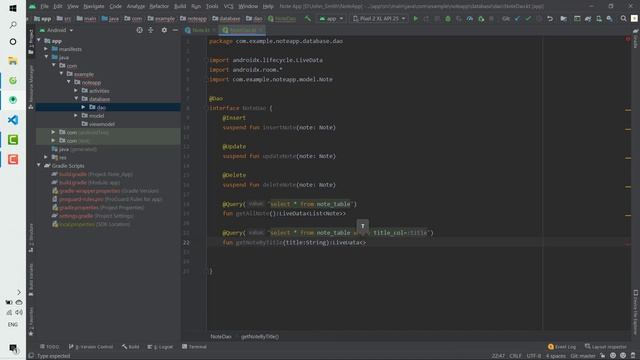Open the VCS menu
Screen dimensions: 640x360
pos(229,7)
